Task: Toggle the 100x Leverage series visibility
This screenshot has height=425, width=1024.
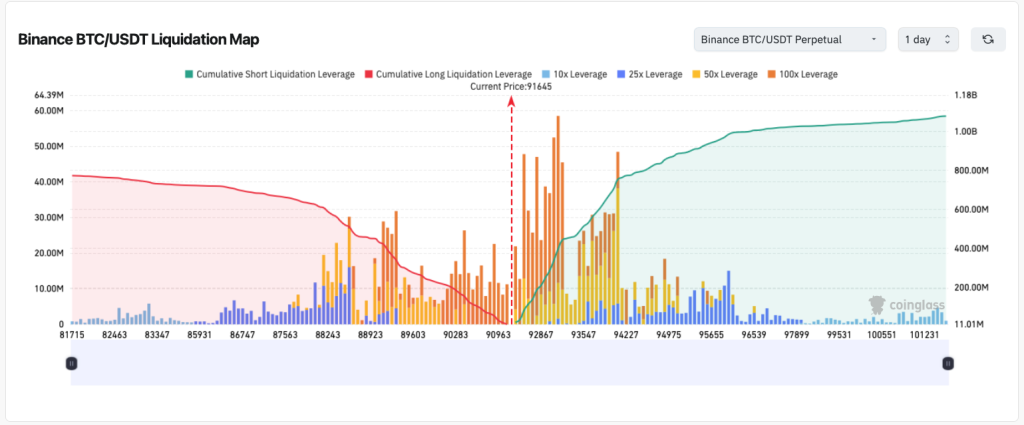Action: [804, 74]
